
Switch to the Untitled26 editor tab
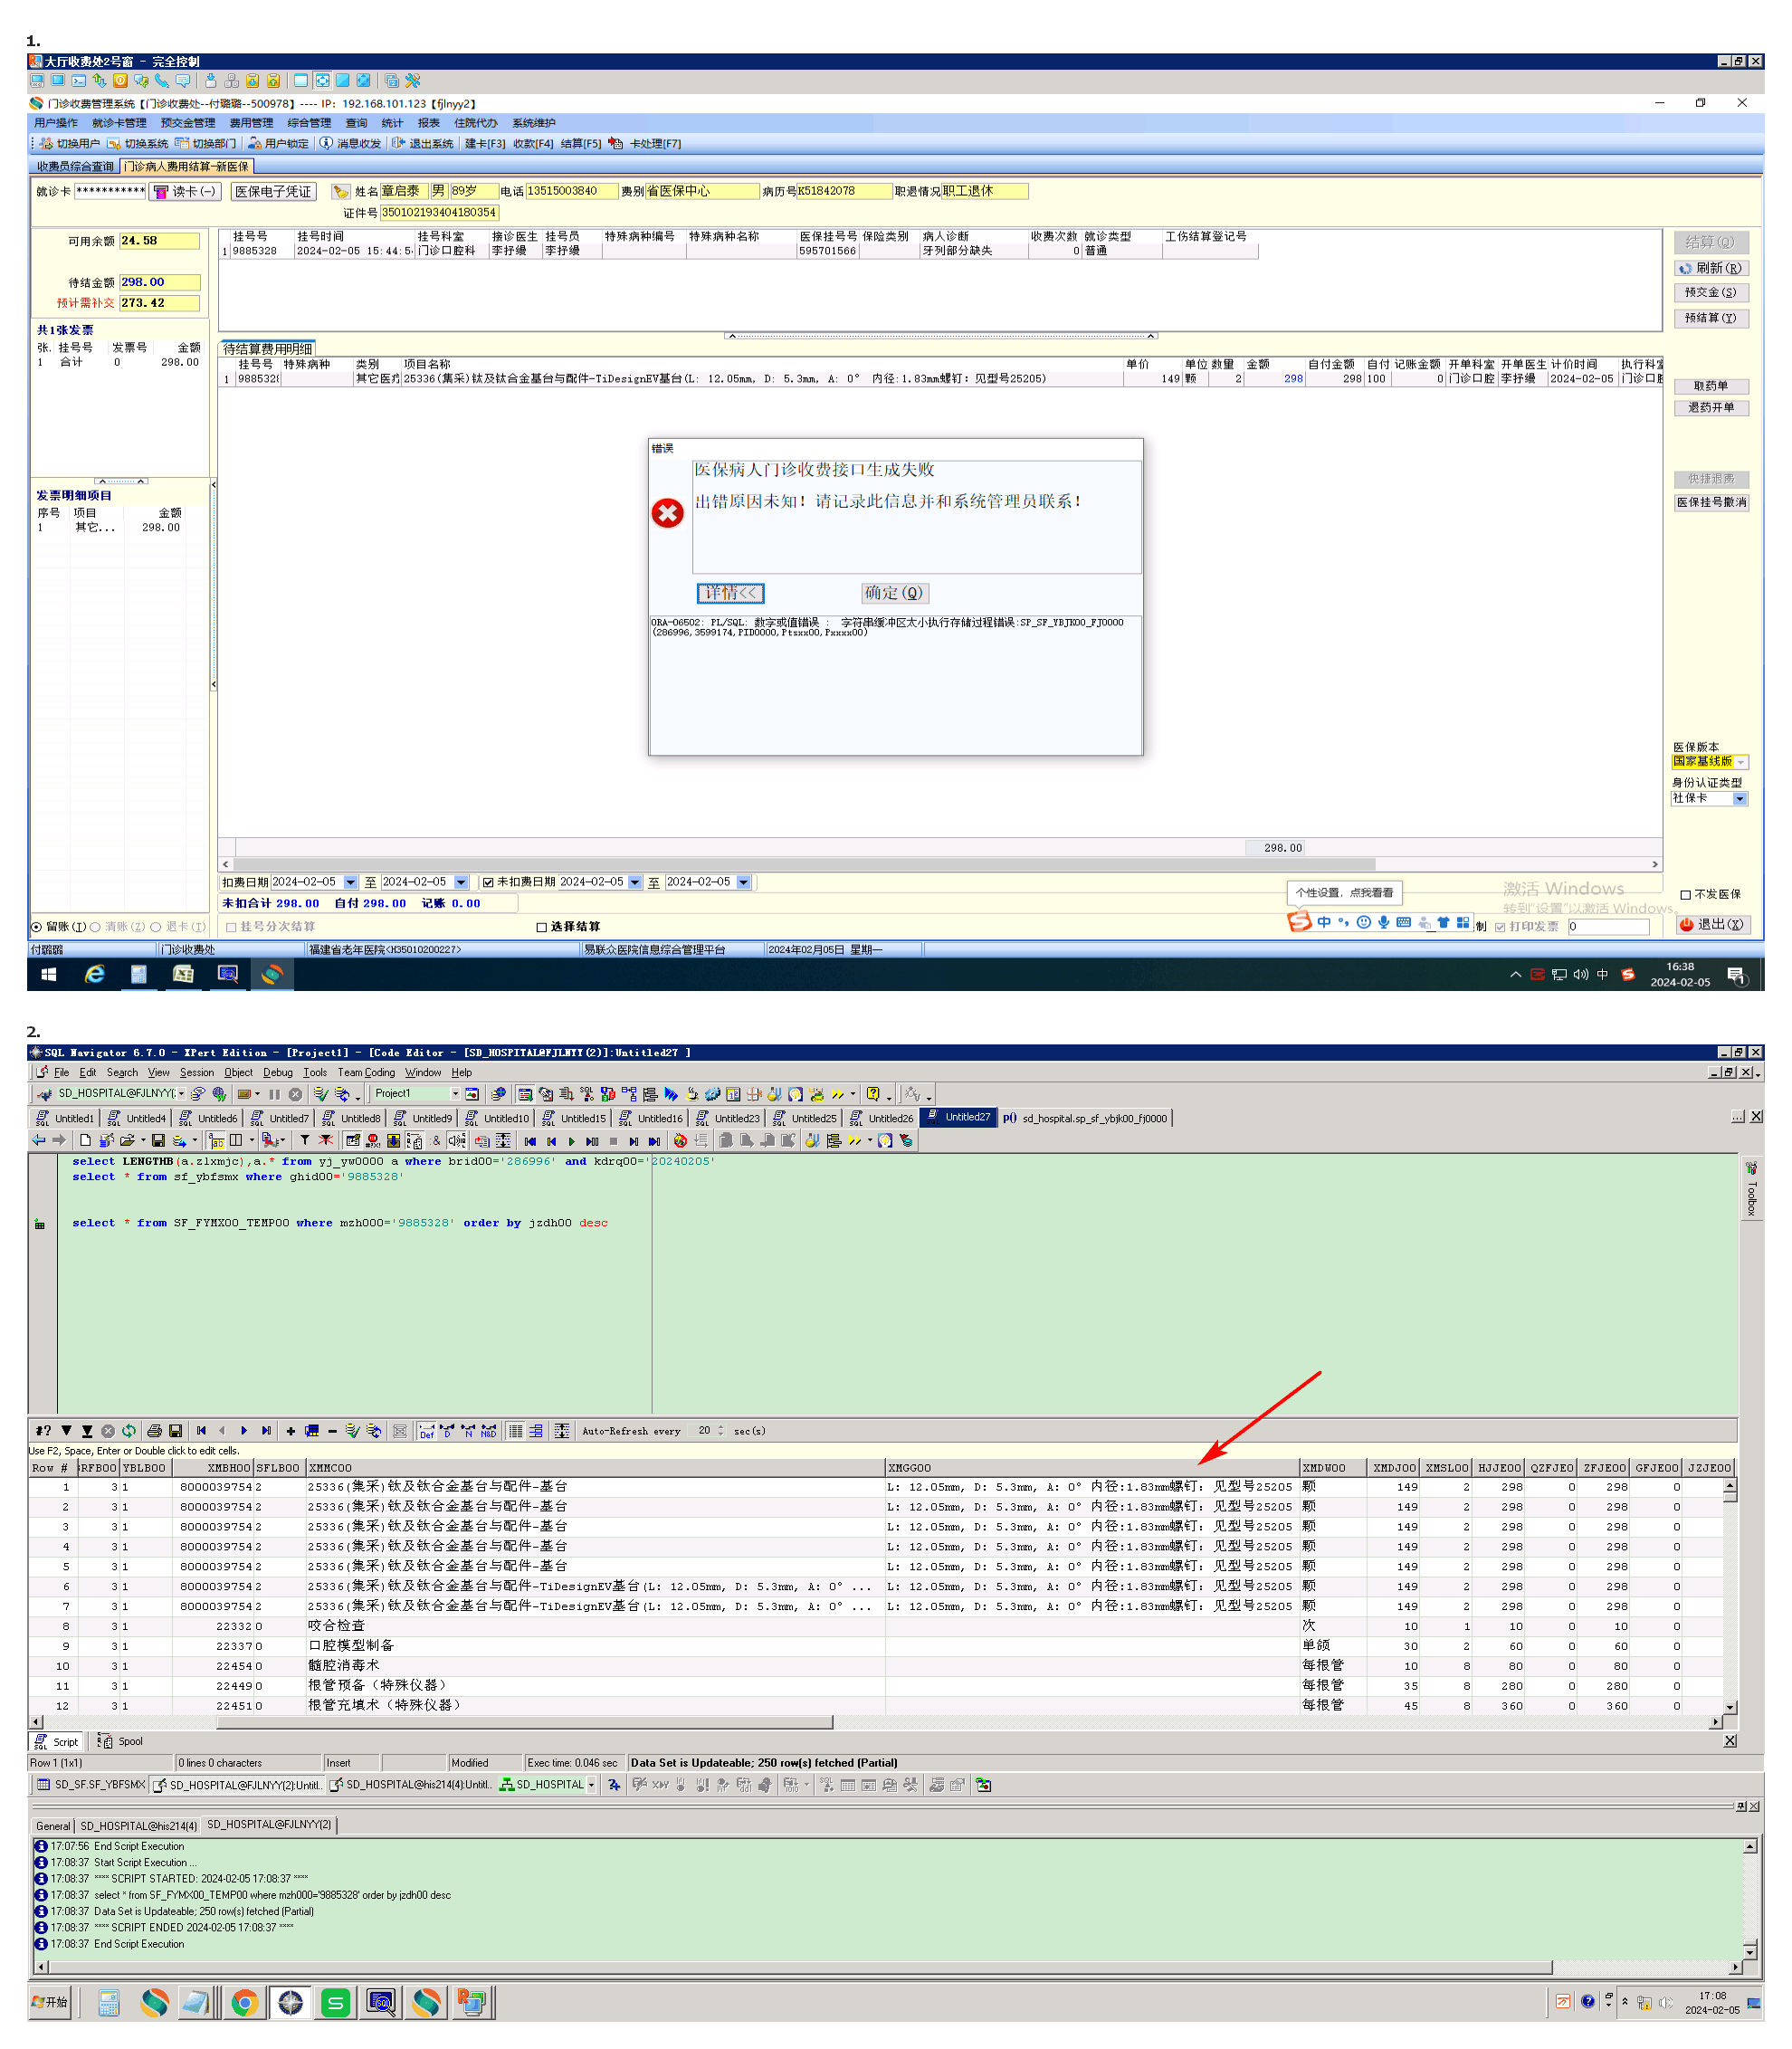[x=881, y=1118]
